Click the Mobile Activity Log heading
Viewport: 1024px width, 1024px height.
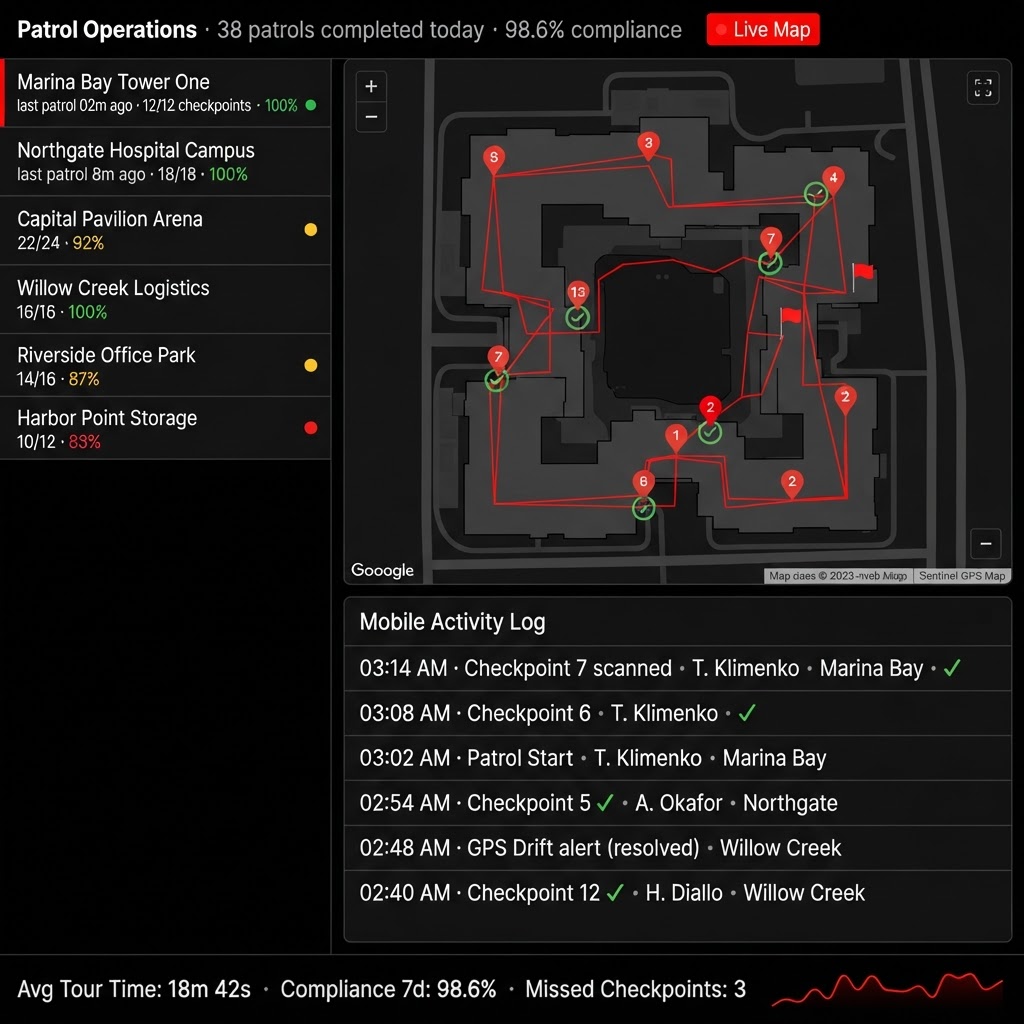tap(452, 622)
